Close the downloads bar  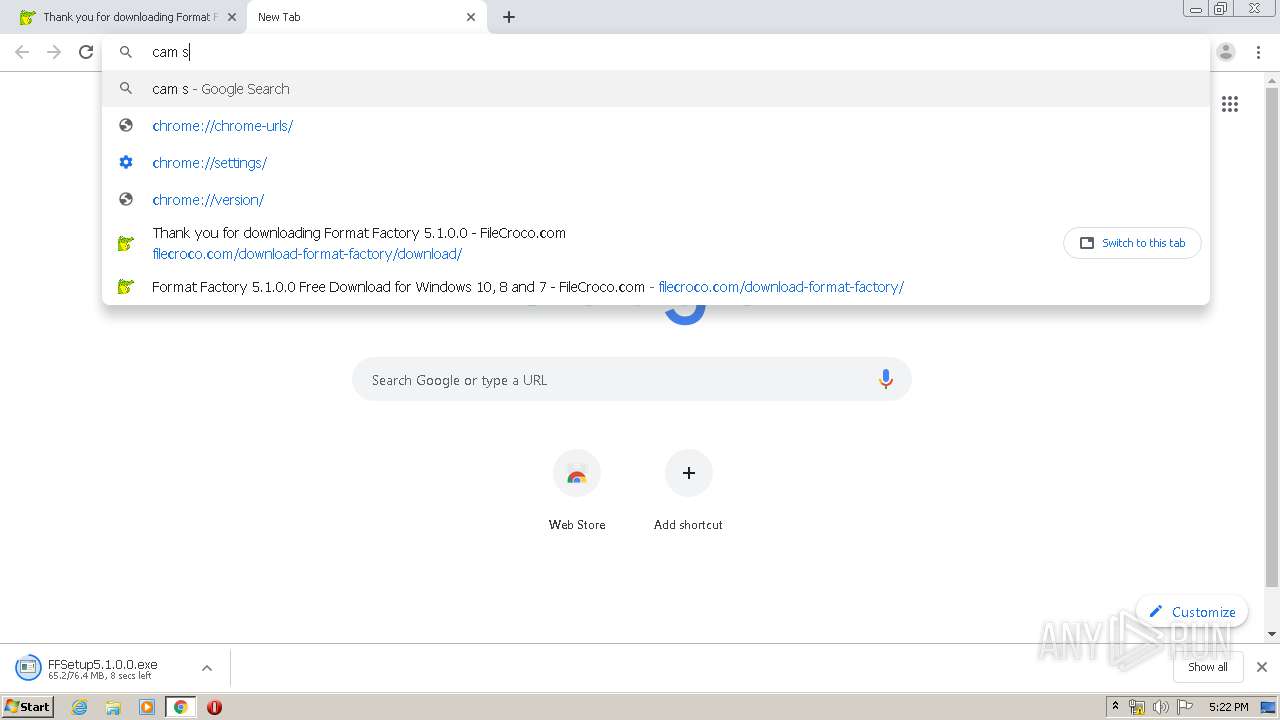[x=1262, y=667]
